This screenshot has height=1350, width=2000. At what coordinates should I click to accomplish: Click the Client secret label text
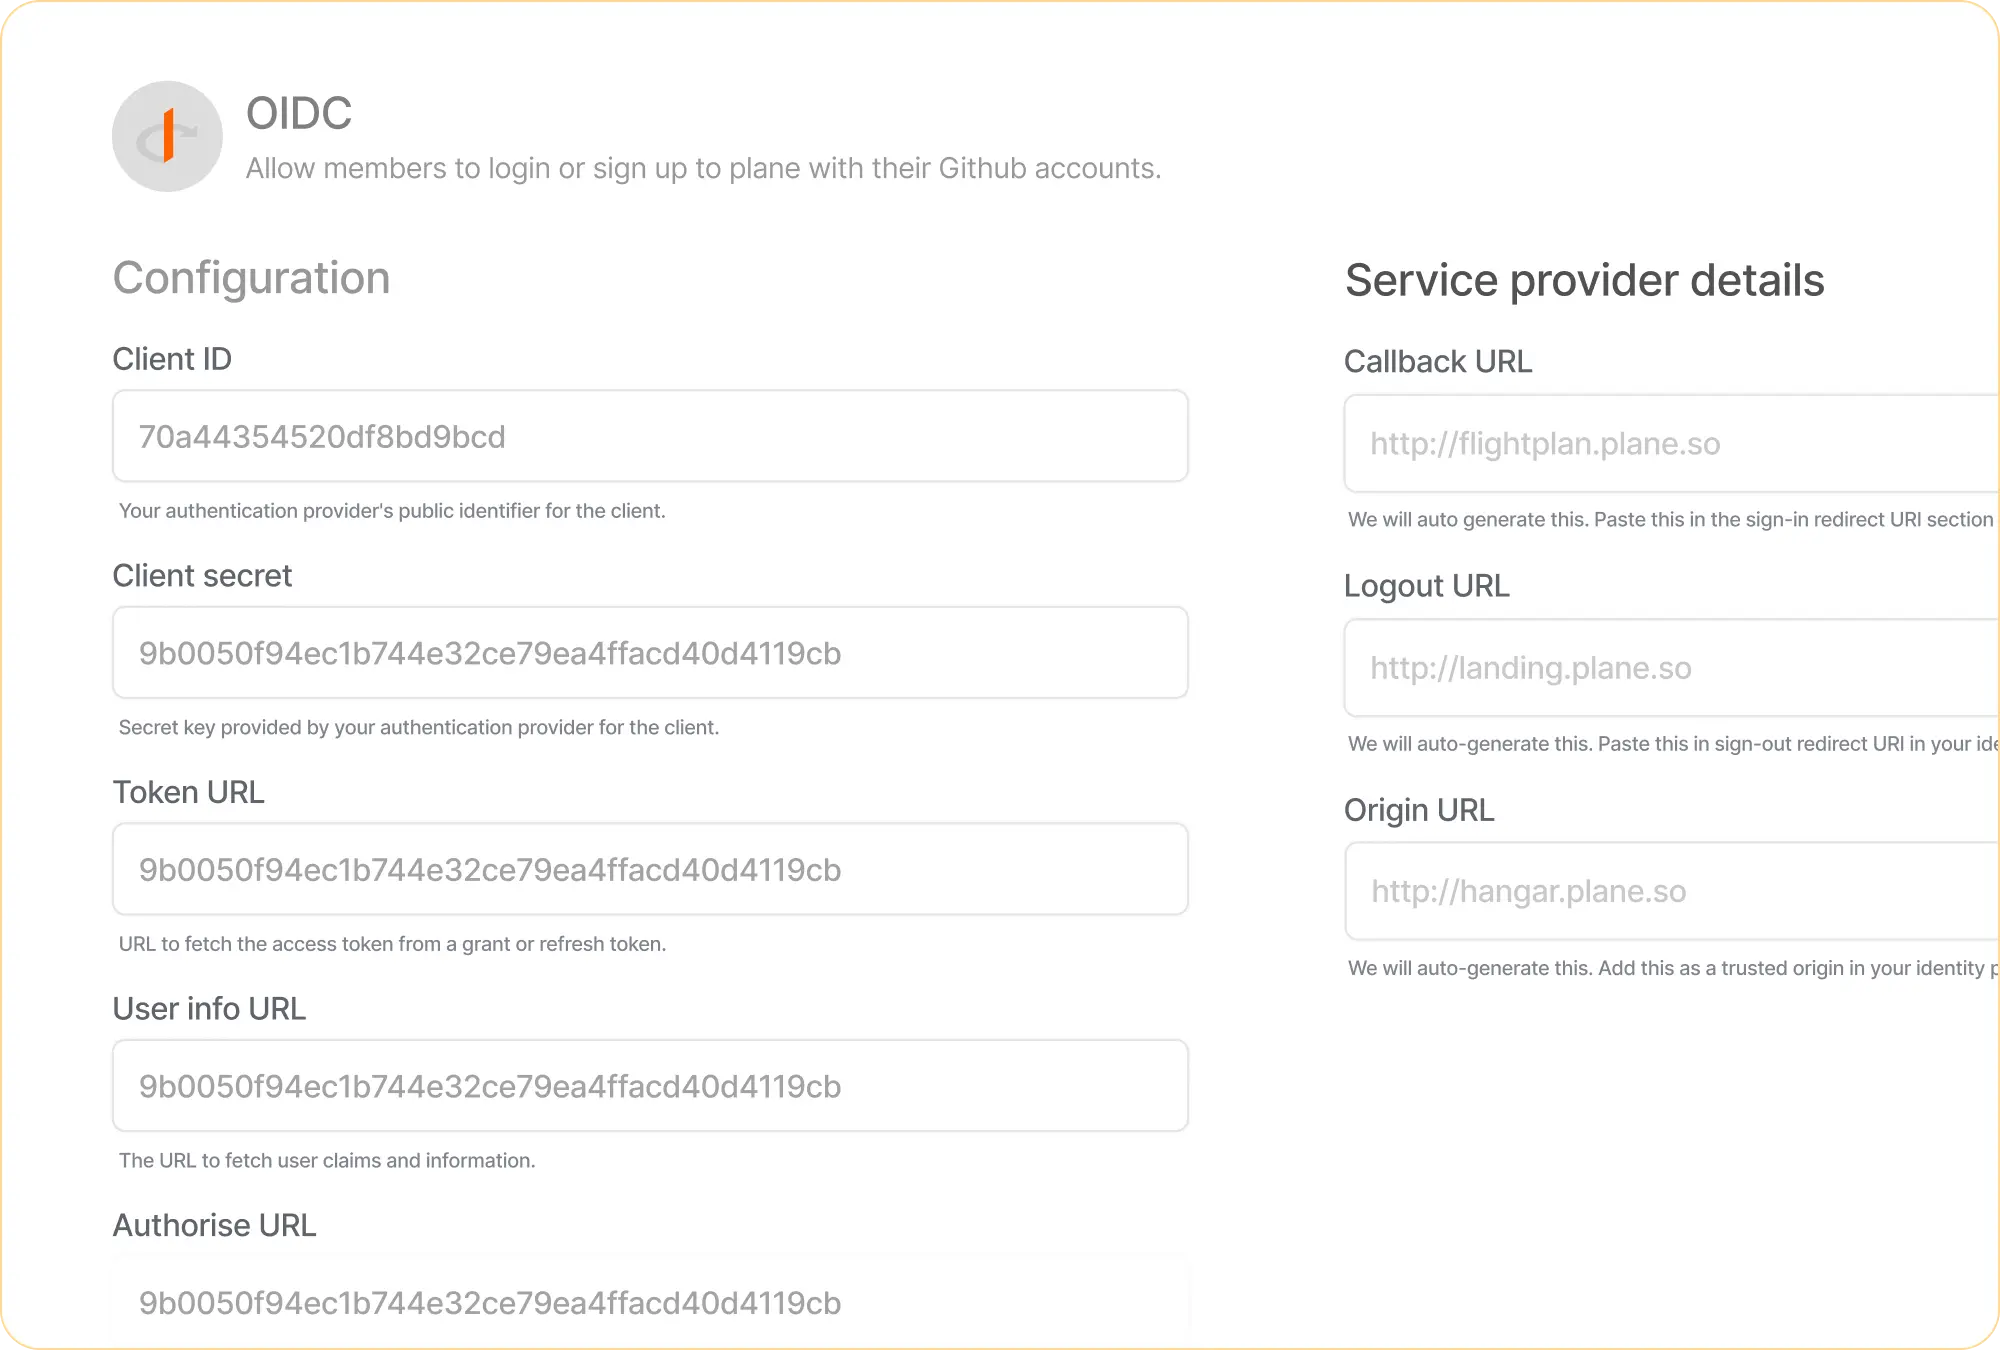click(x=202, y=576)
